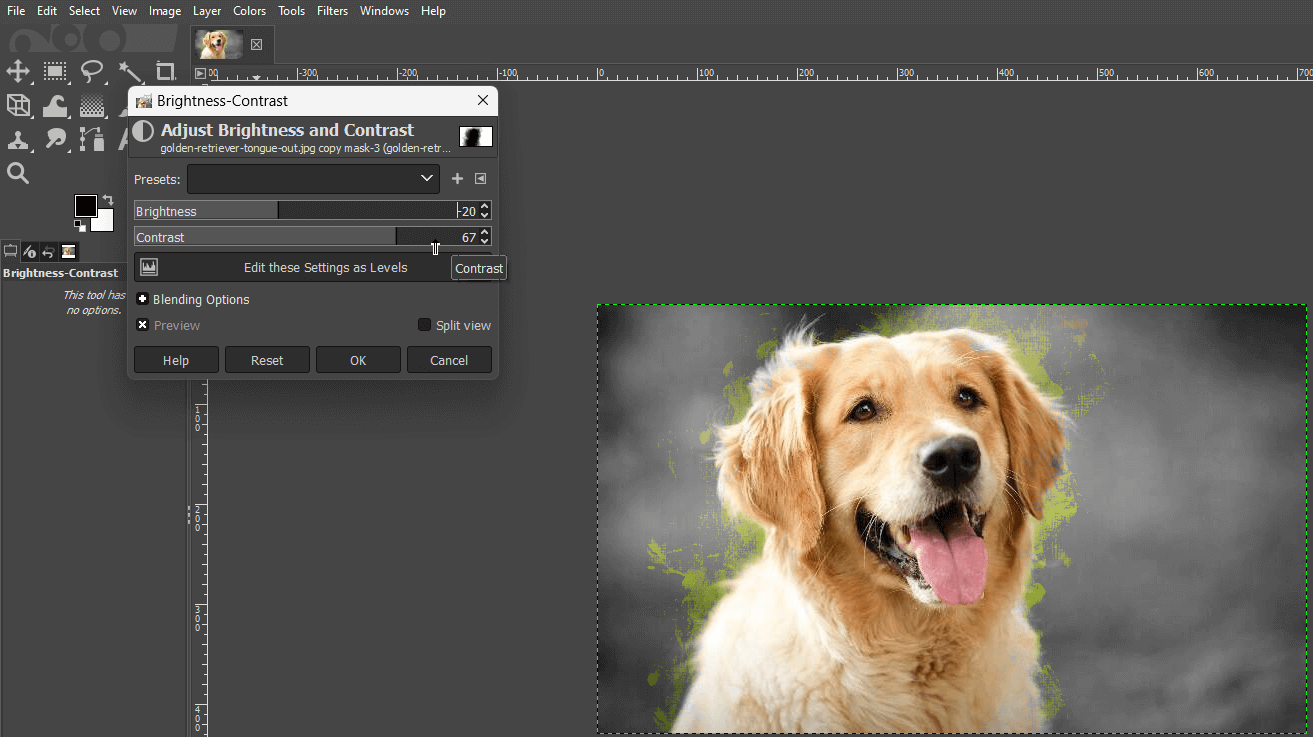Select the Free Select lasso tool

point(92,71)
